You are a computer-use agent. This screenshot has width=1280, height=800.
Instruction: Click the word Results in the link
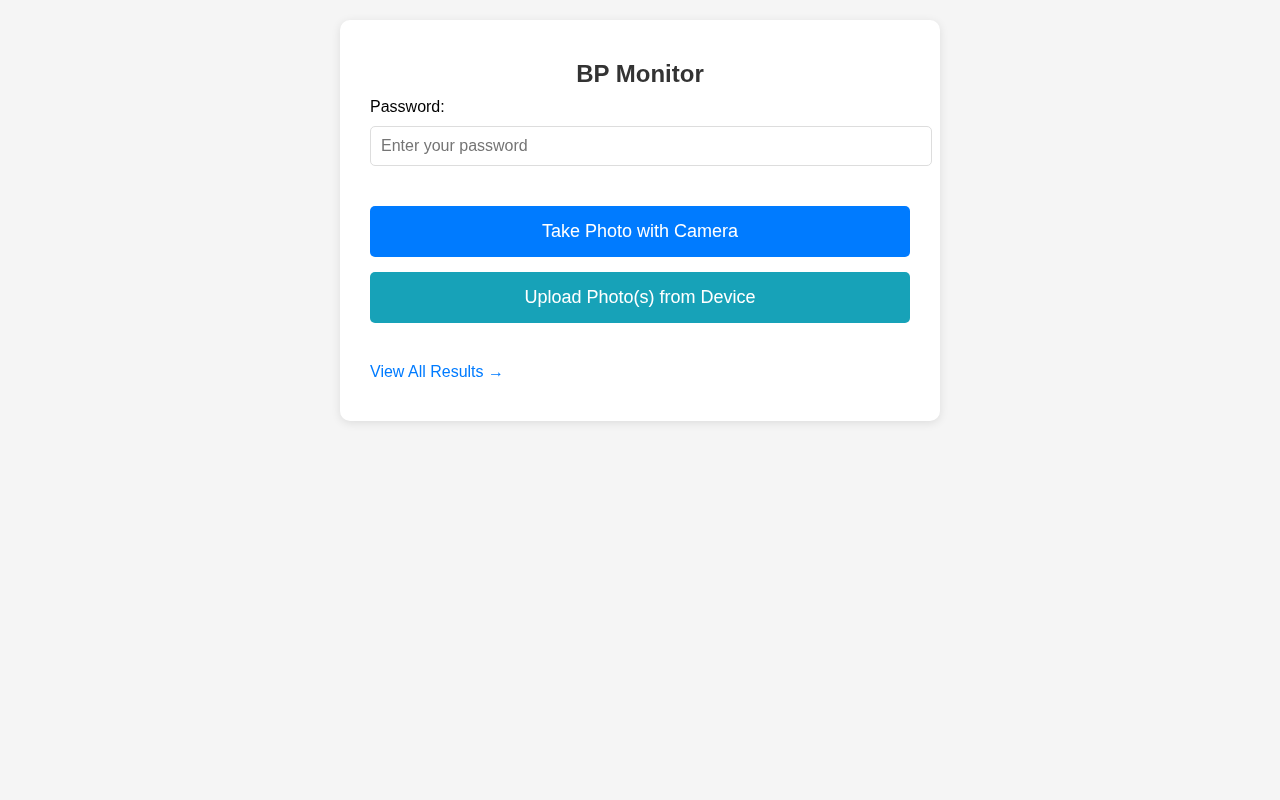coord(457,372)
